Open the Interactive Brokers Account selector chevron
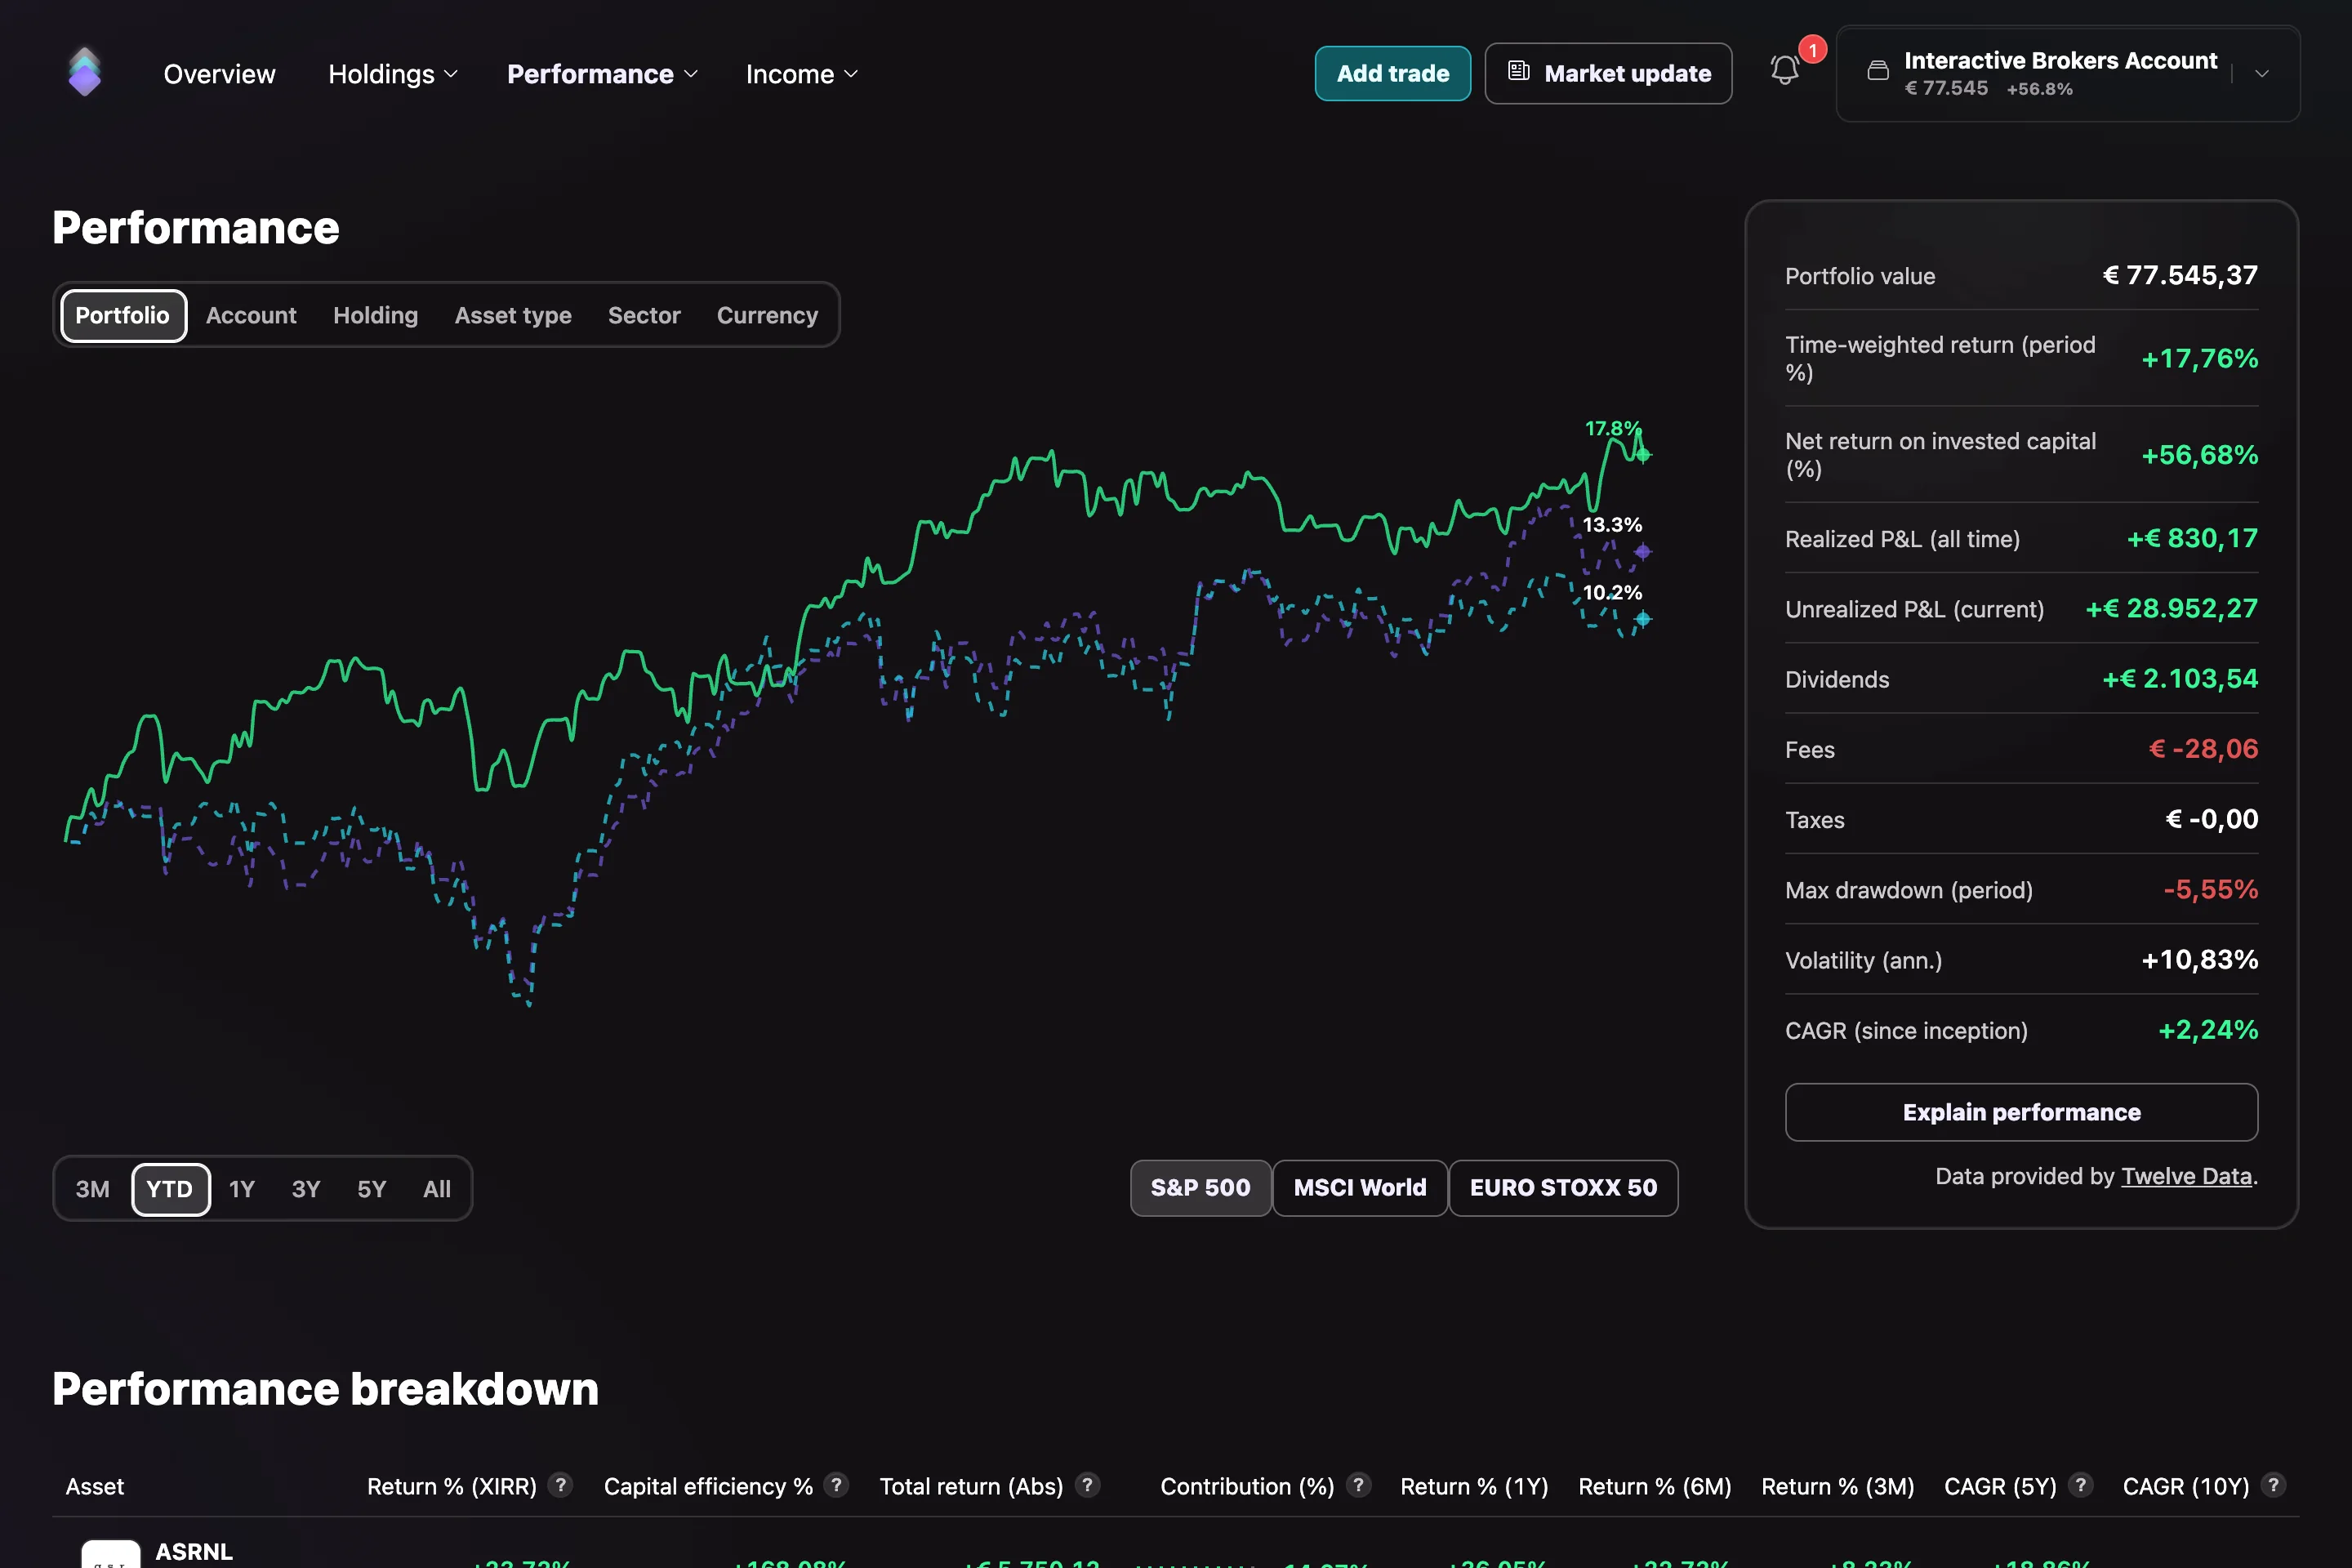This screenshot has height=1568, width=2352. pos(2262,73)
